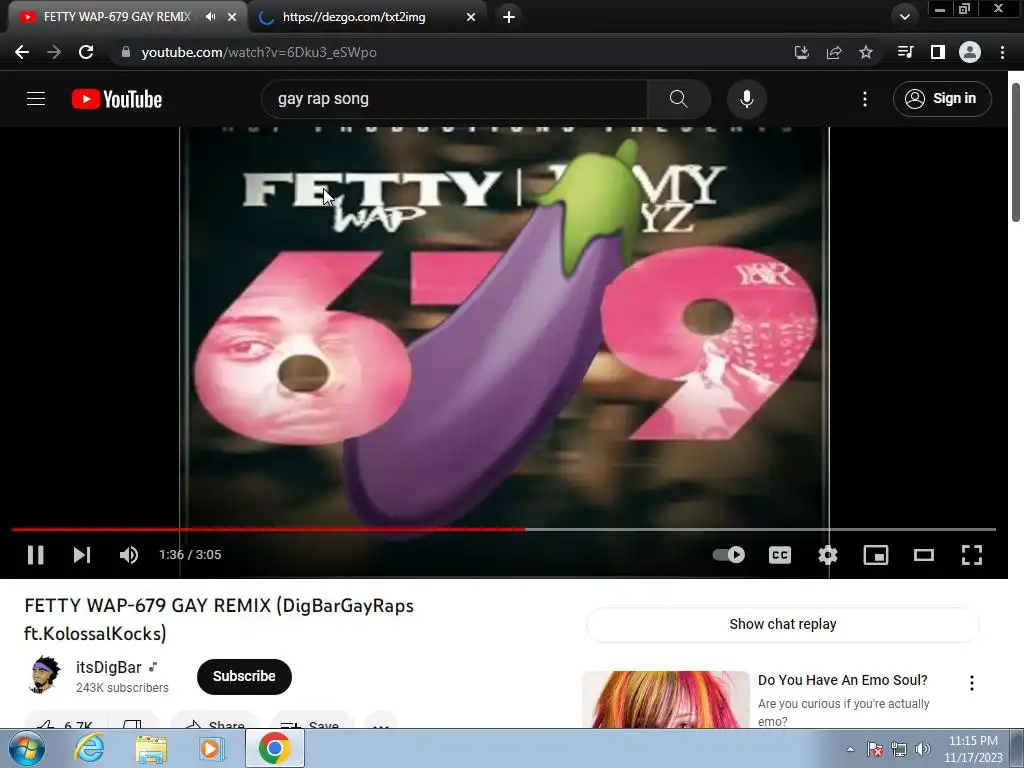Focus the YouTube search box

(x=454, y=99)
